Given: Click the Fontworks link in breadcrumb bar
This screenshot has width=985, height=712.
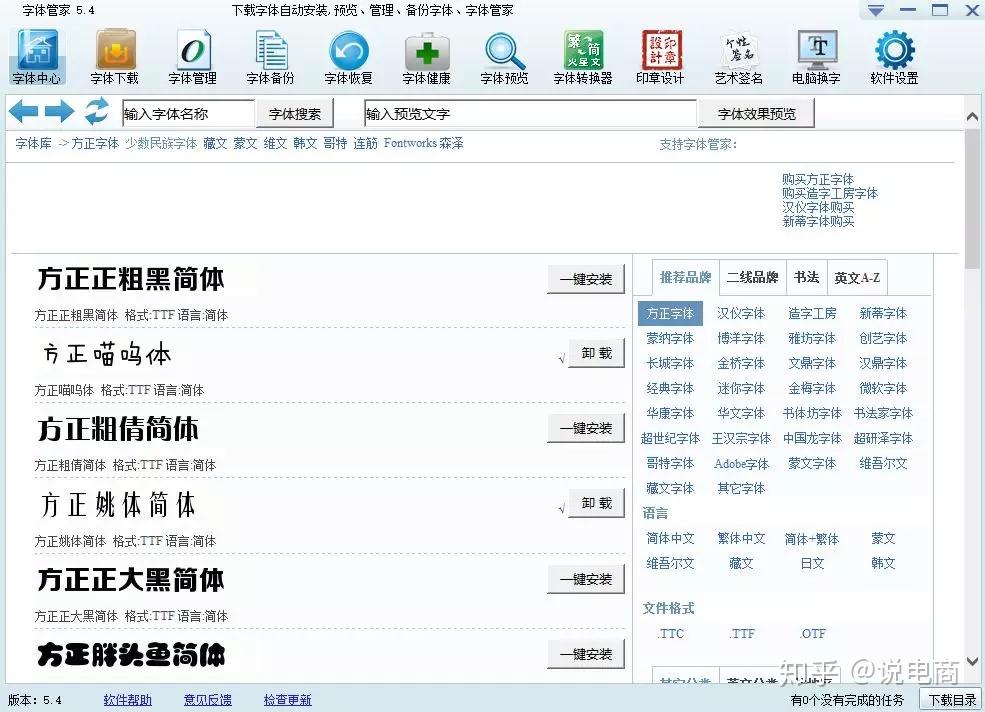Looking at the screenshot, I should coord(410,143).
